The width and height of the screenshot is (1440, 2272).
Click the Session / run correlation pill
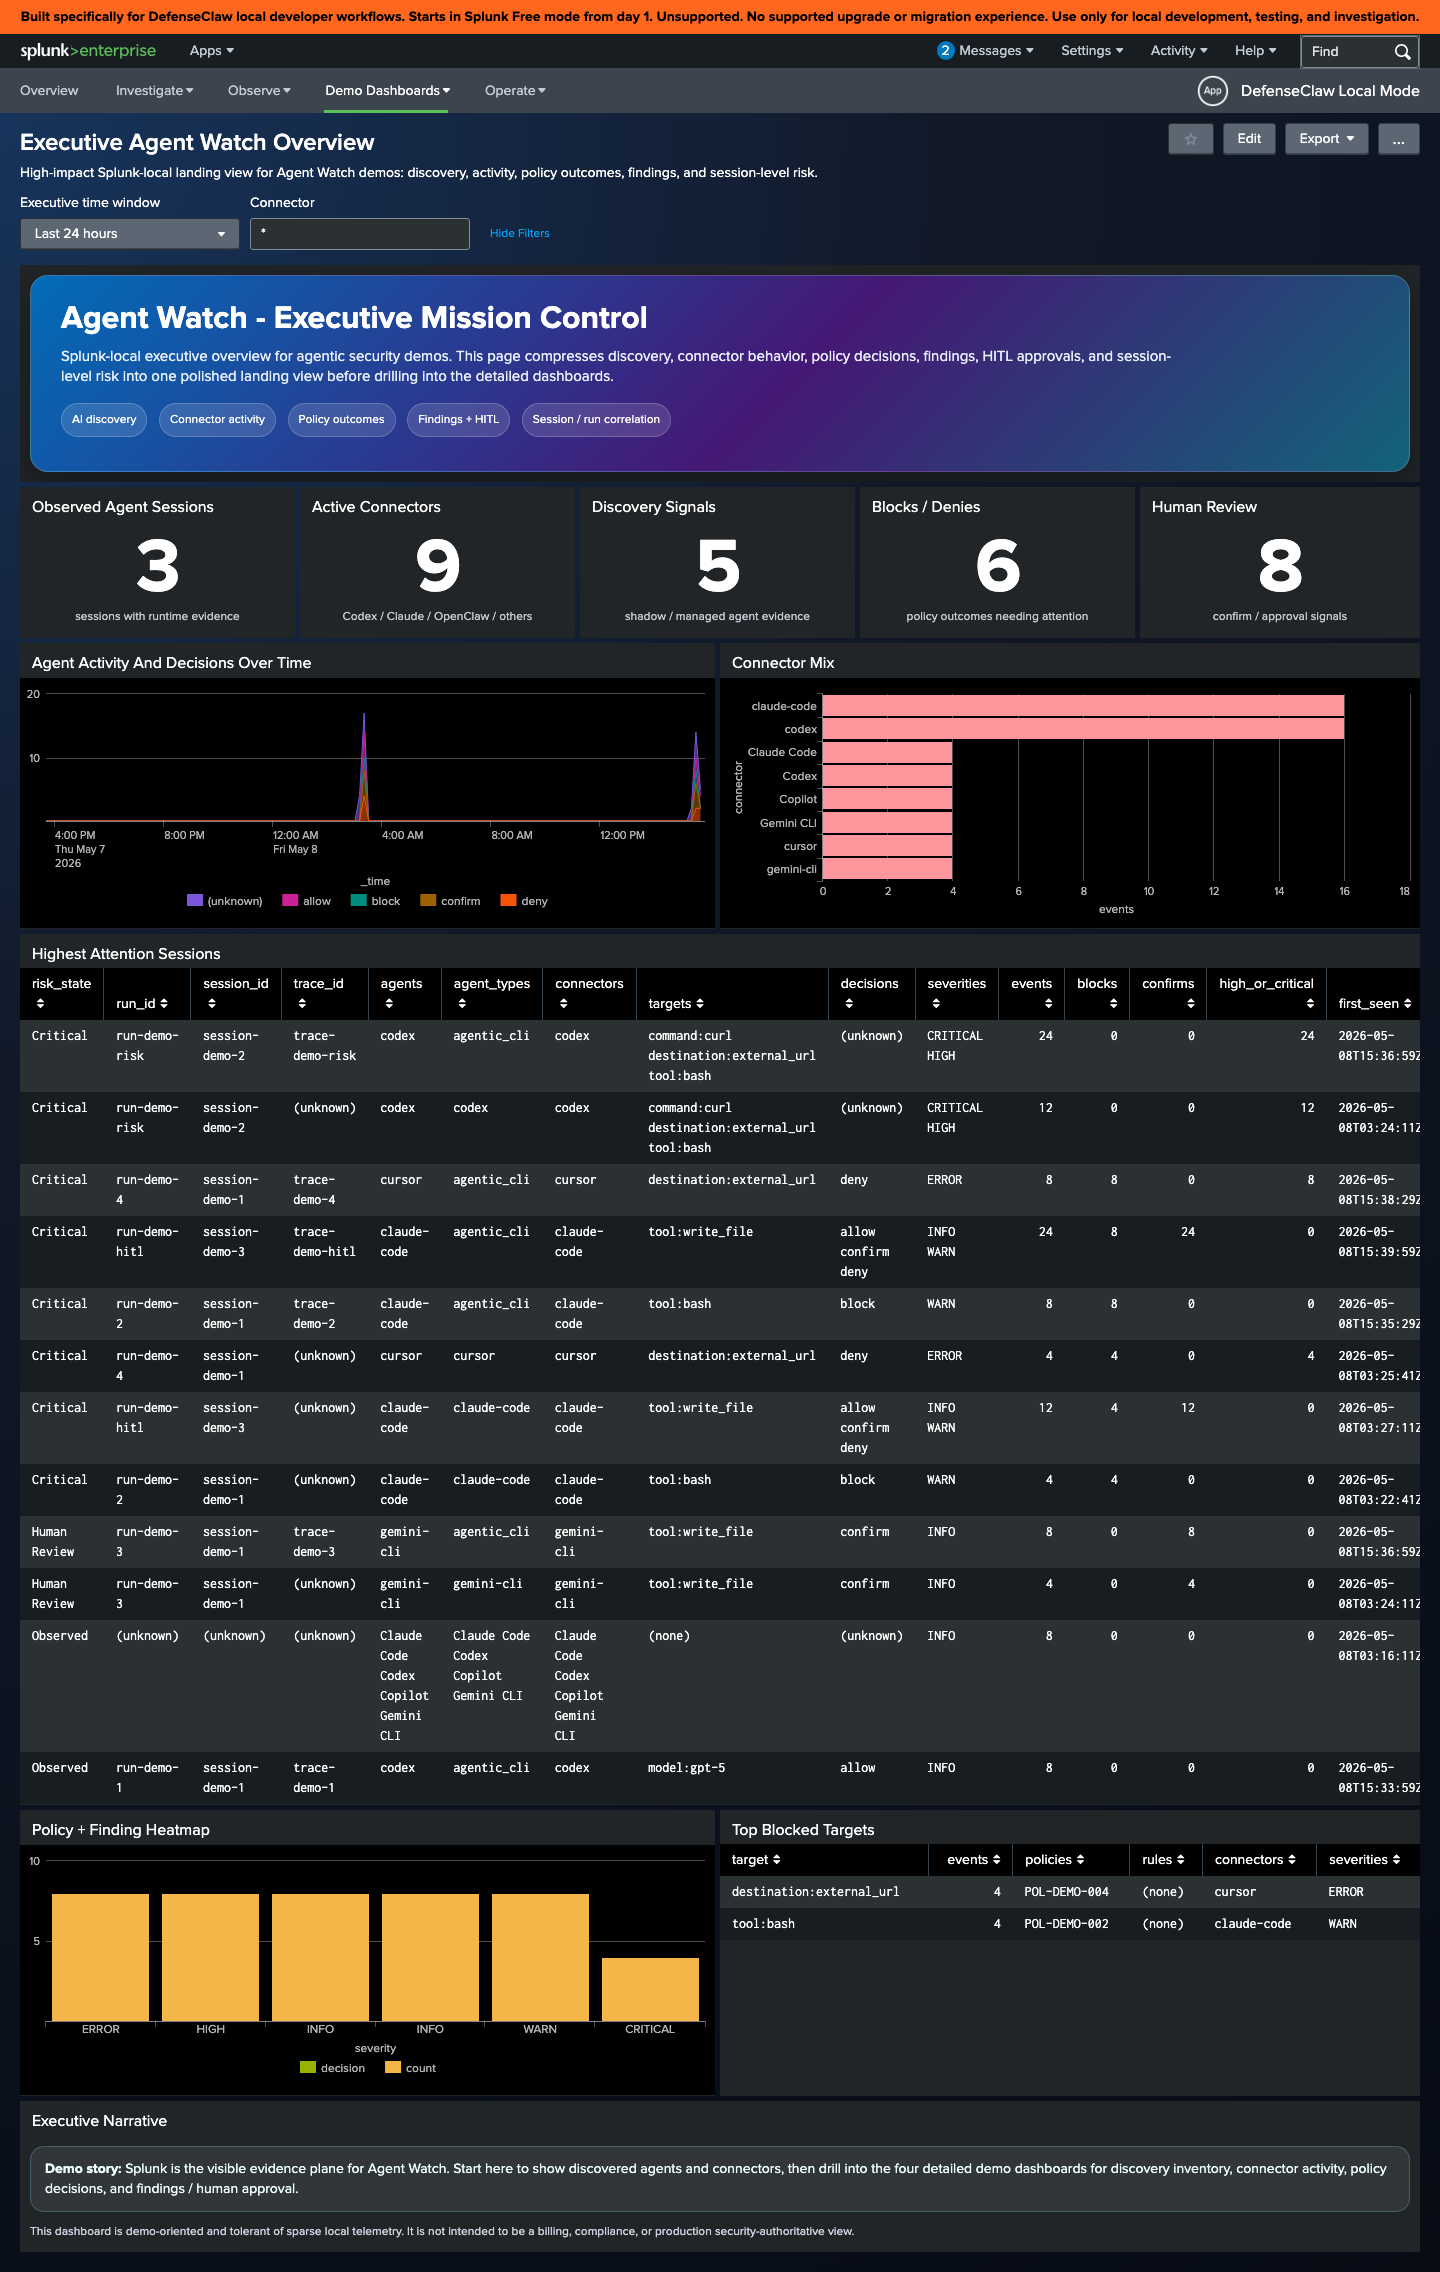(x=596, y=420)
